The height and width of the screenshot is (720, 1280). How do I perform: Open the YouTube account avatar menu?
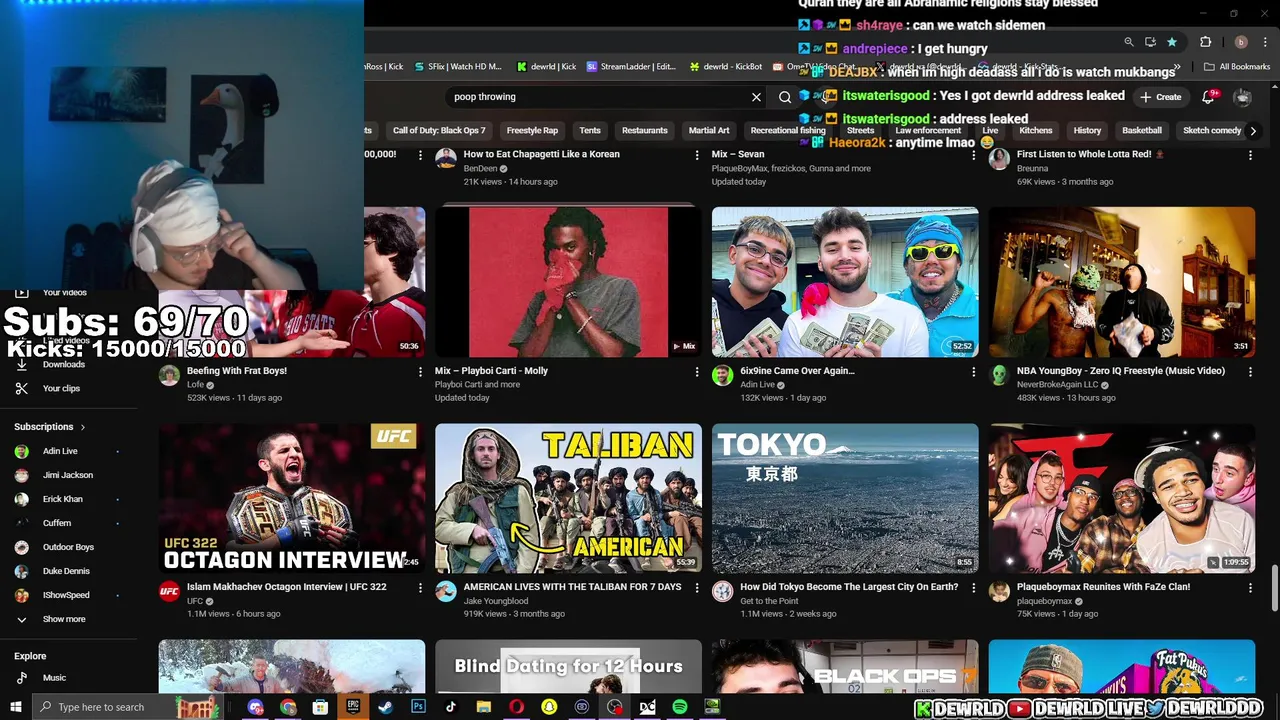[x=1242, y=97]
